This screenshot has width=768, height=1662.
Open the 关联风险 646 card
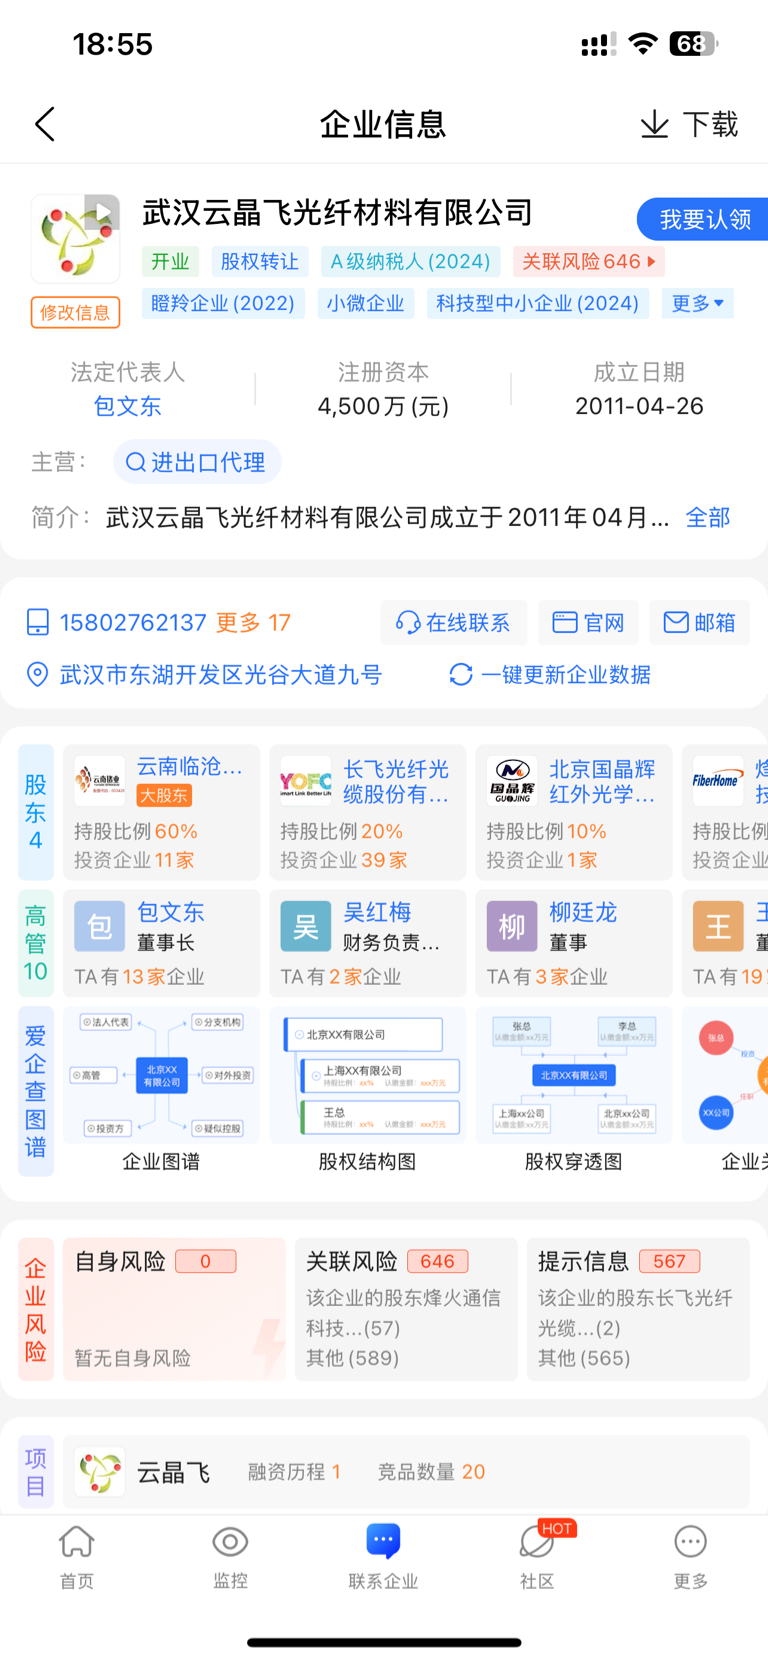(x=406, y=1309)
